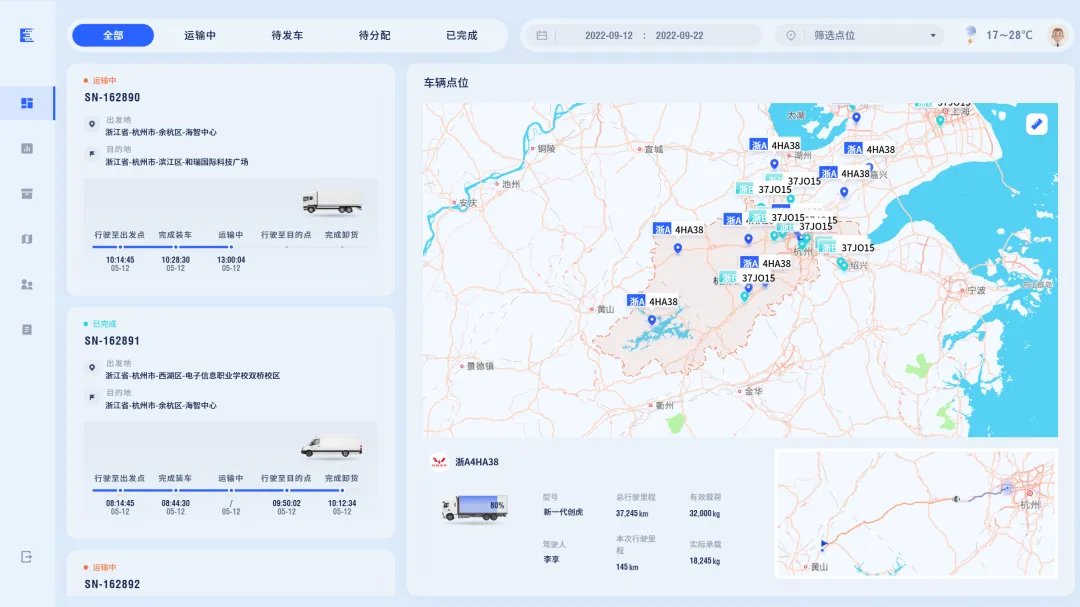
Task: Click the 全部 filter button
Action: 112,34
